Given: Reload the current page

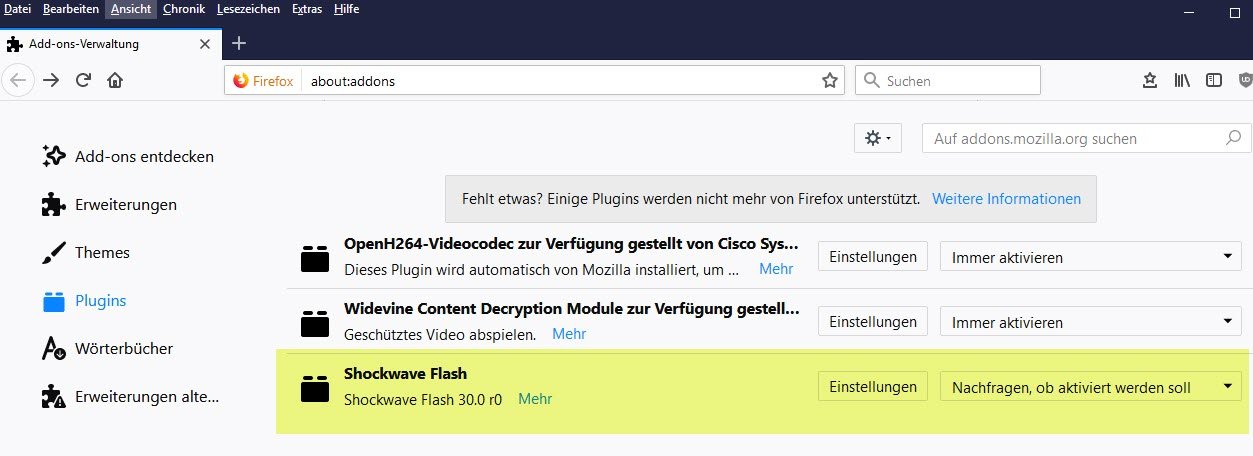Looking at the screenshot, I should click(x=84, y=81).
